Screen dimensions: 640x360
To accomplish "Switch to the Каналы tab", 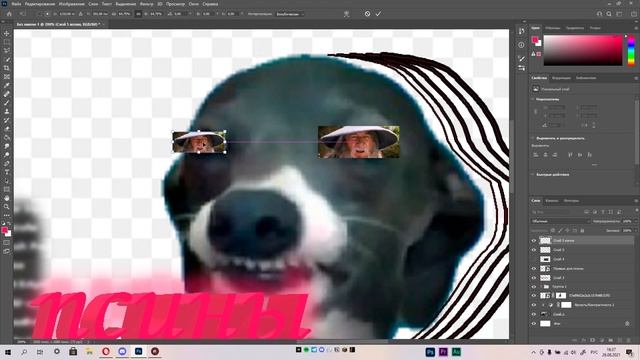I will click(x=552, y=201).
